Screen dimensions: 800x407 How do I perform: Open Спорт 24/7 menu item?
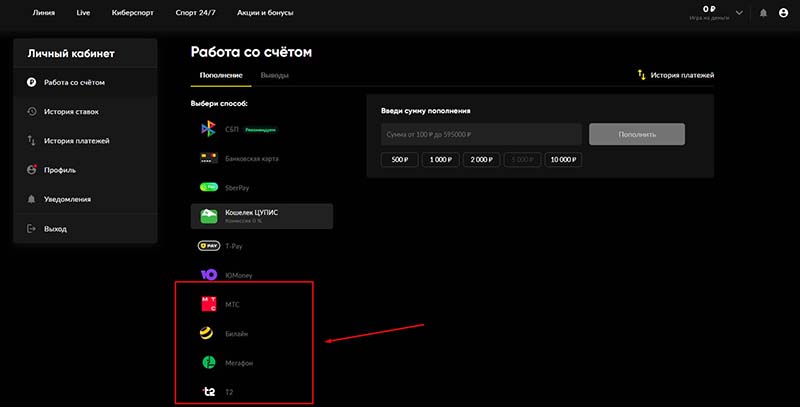tap(195, 13)
